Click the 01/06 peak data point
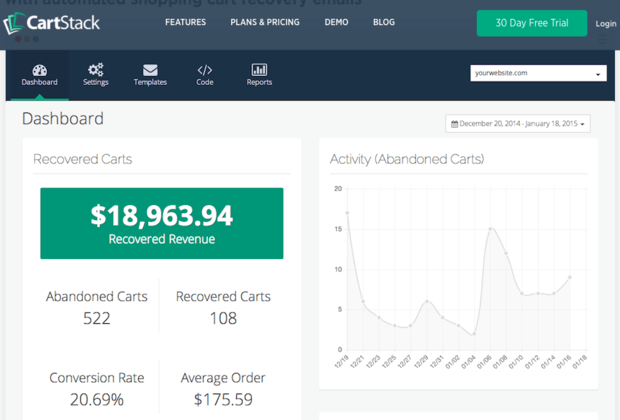Viewport: 620px width, 420px height. 490,229
